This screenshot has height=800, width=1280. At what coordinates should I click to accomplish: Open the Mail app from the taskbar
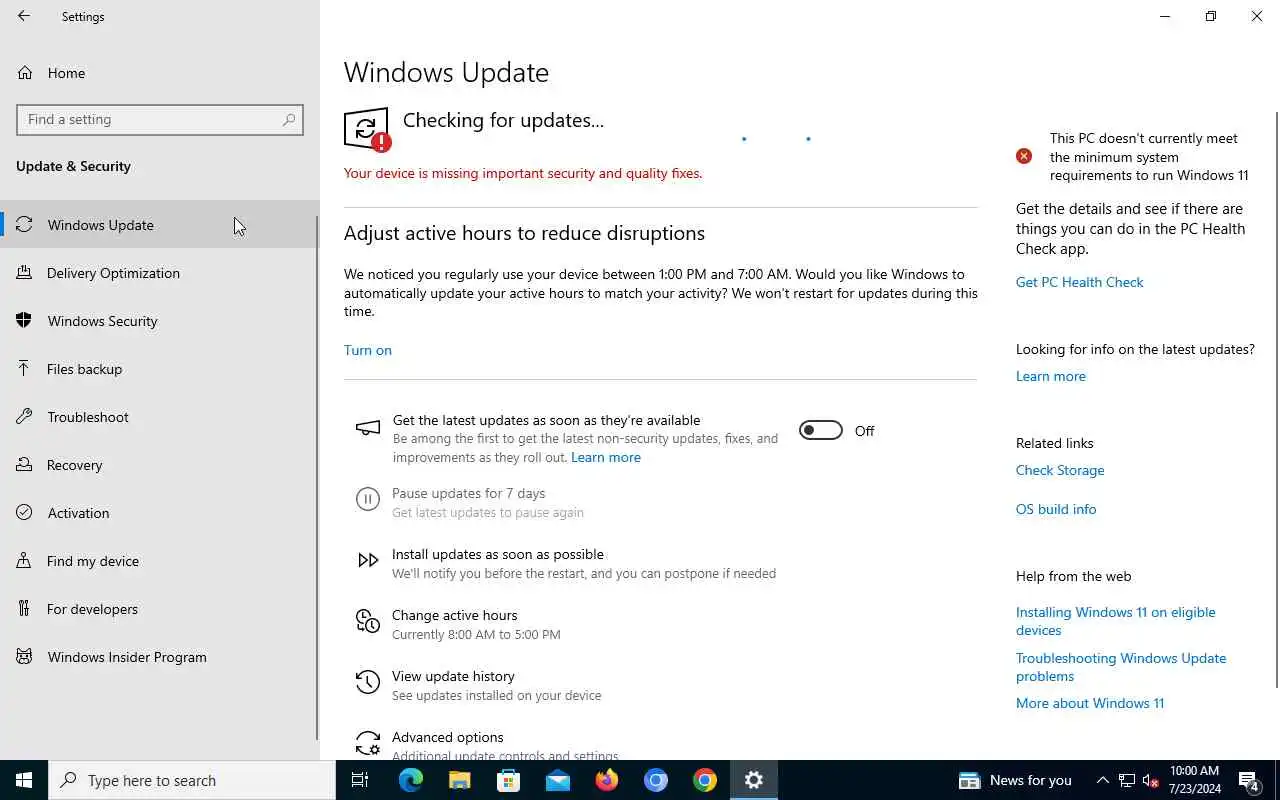(x=557, y=780)
